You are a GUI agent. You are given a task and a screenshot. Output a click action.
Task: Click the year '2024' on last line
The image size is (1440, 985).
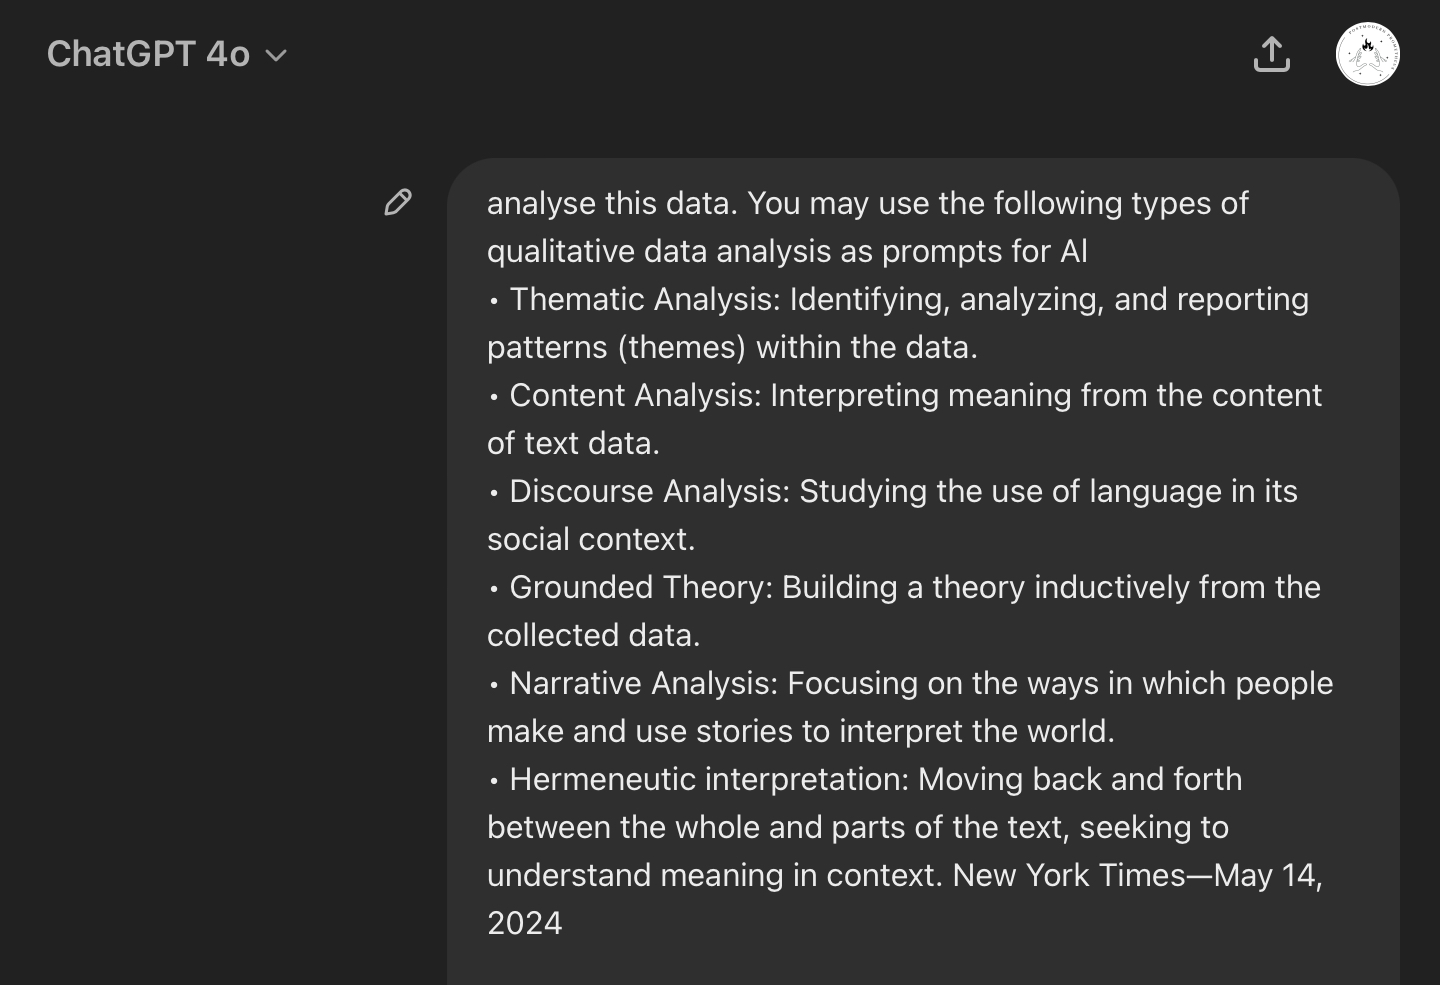click(524, 923)
